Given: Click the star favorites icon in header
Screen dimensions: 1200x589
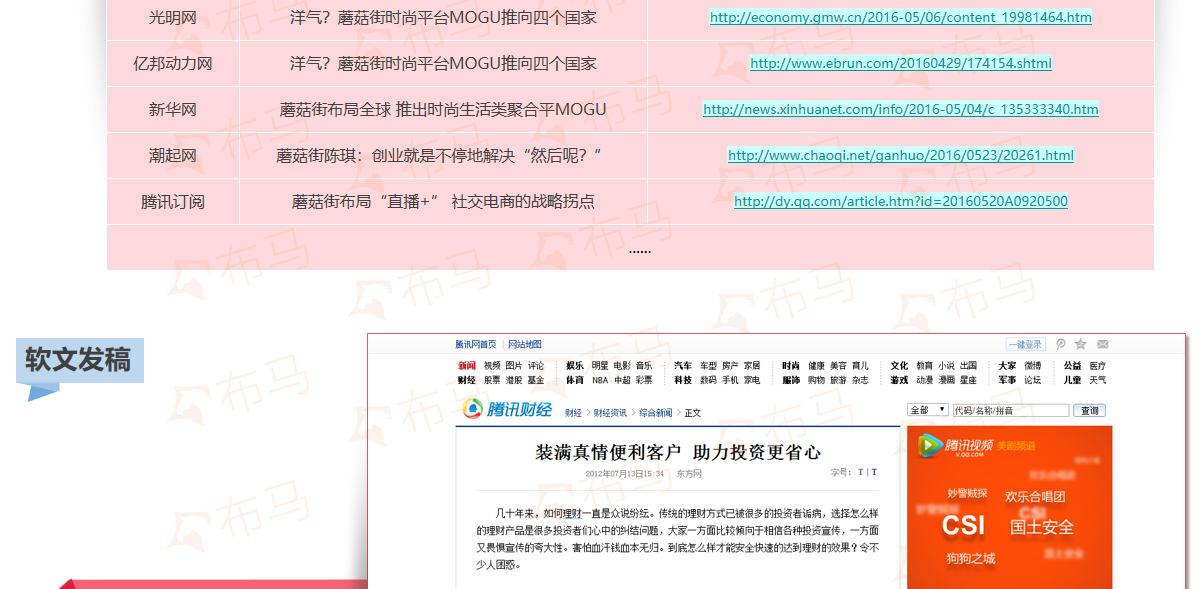Looking at the screenshot, I should click(x=1081, y=344).
